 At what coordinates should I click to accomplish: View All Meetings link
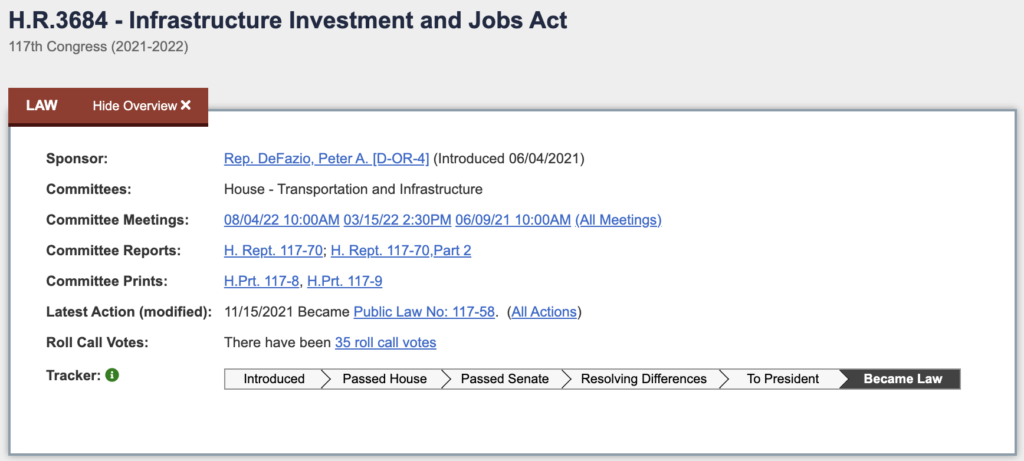[618, 220]
